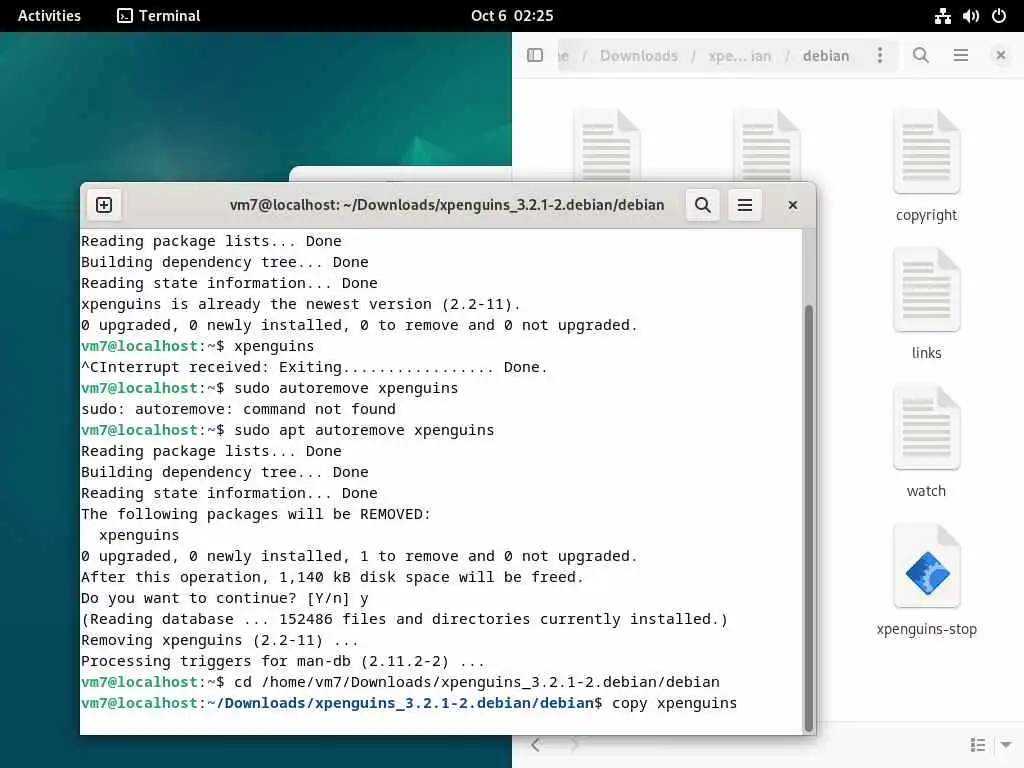Open a new terminal tab
This screenshot has width=1024, height=768.
coord(104,205)
